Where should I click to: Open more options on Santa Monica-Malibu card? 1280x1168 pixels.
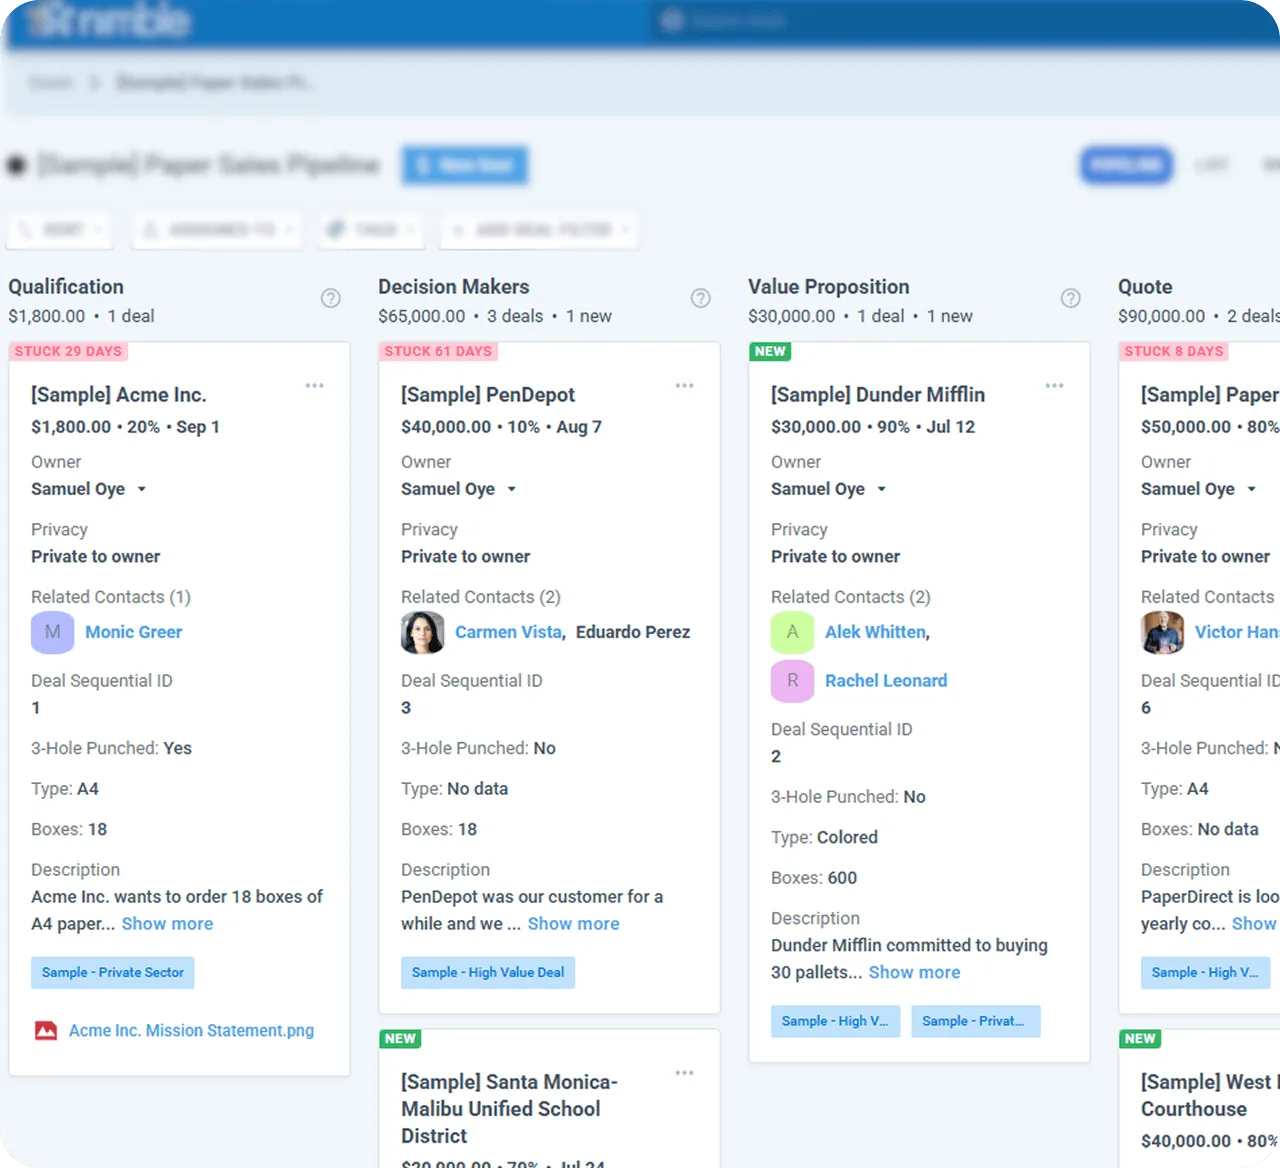(685, 1073)
